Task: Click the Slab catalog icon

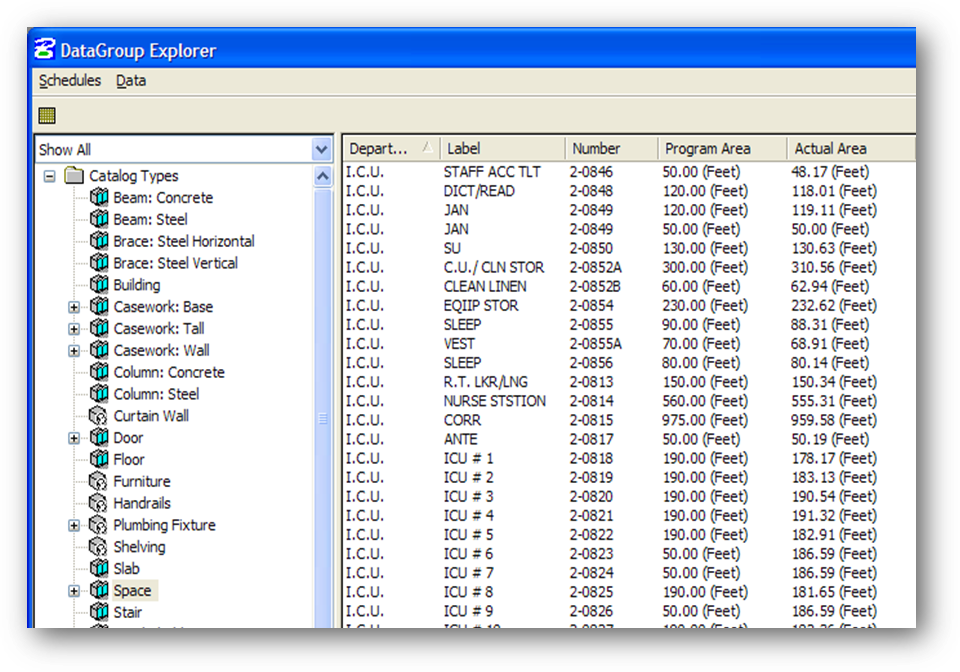Action: click(x=99, y=569)
